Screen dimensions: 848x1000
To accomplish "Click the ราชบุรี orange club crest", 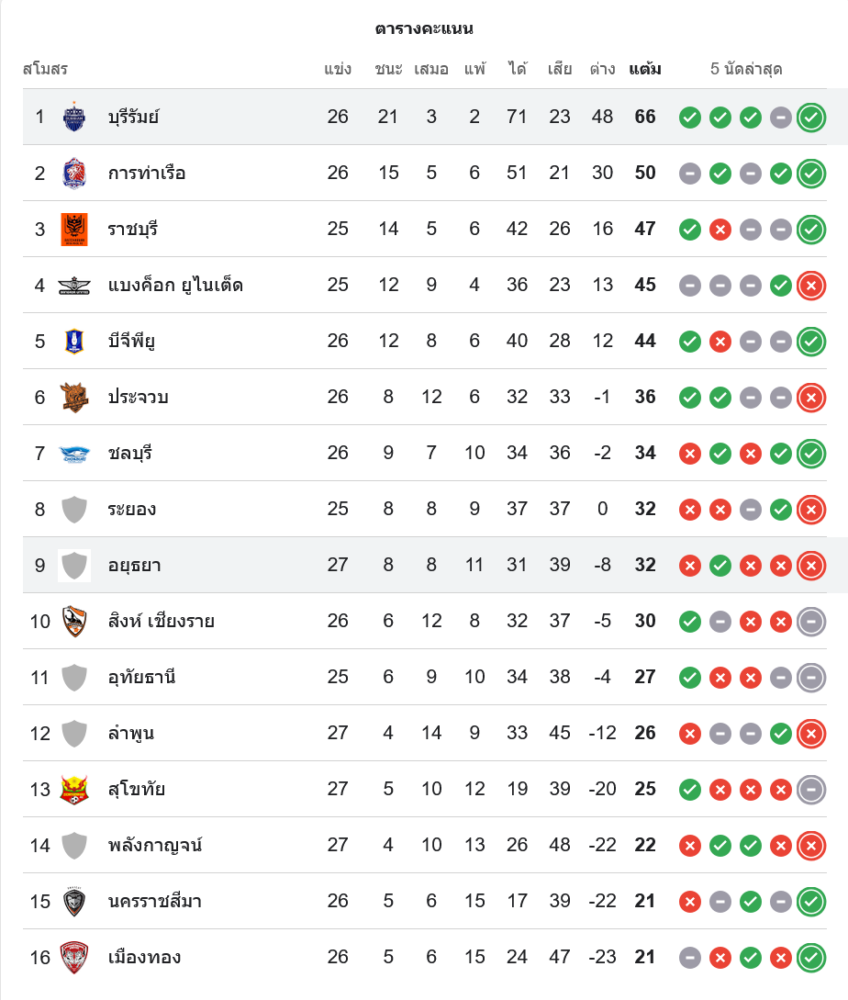I will pyautogui.click(x=74, y=229).
